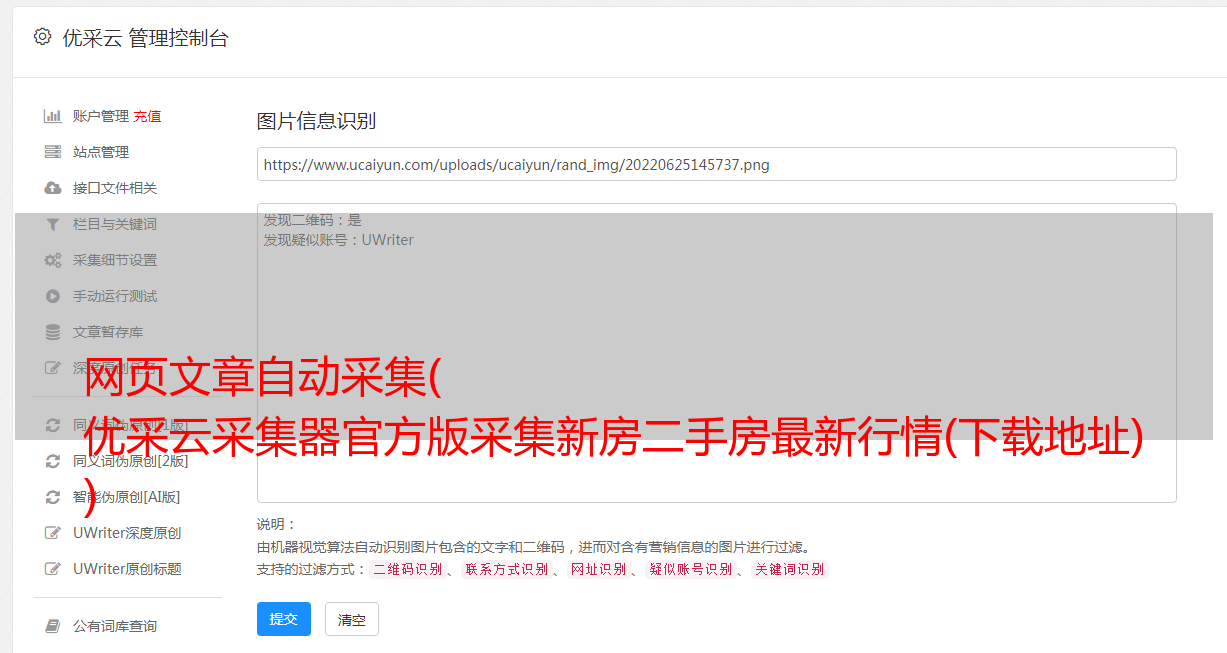The height and width of the screenshot is (653, 1227).
Task: Open 接口文件相关 menu item
Action: pyautogui.click(x=115, y=188)
